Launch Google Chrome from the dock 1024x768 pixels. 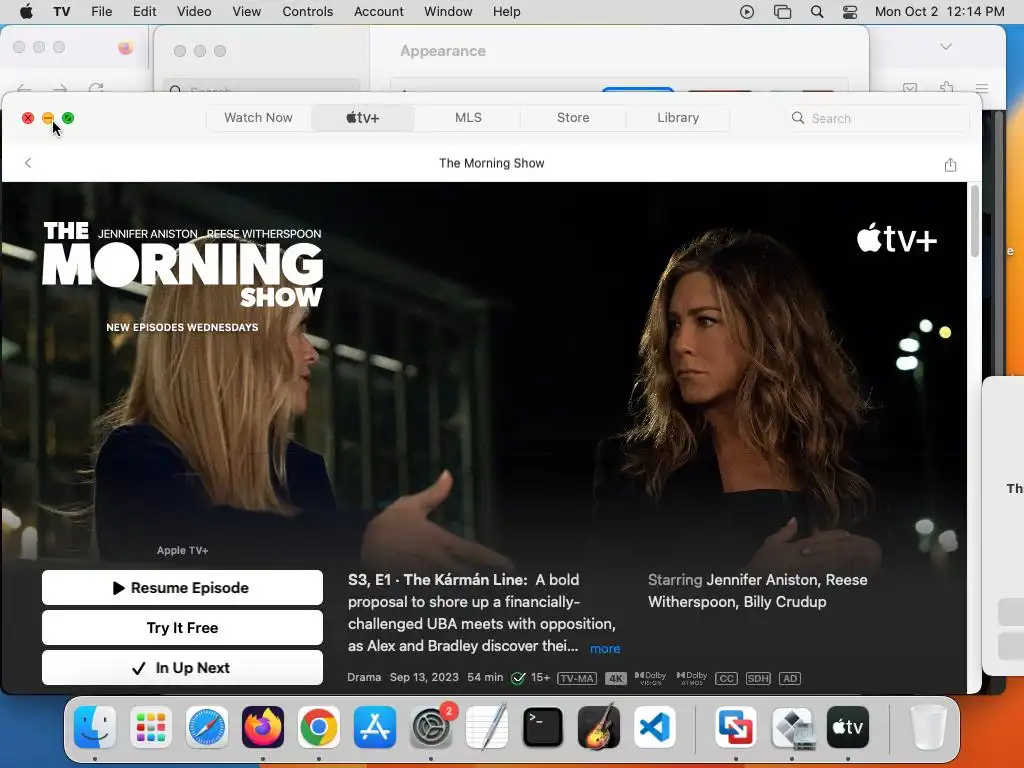click(x=319, y=726)
